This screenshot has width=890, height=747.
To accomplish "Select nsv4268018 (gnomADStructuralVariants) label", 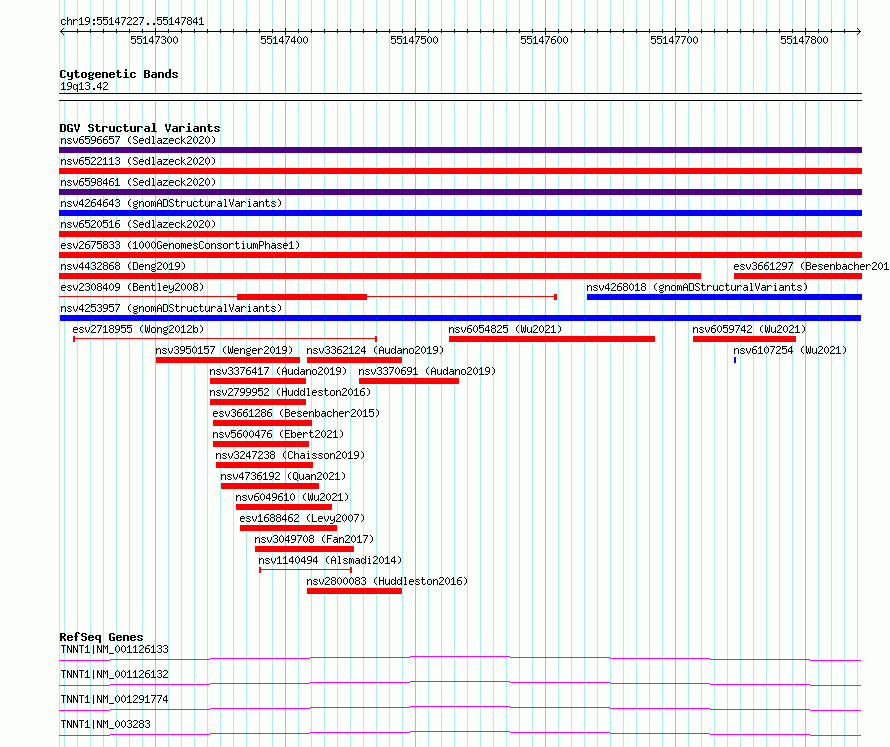I will pyautogui.click(x=697, y=287).
